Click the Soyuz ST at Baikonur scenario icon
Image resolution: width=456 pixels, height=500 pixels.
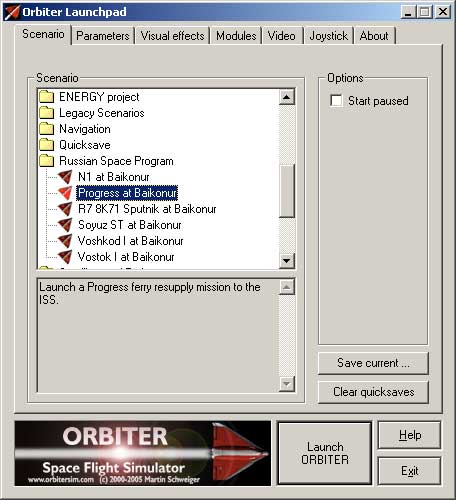tap(65, 225)
